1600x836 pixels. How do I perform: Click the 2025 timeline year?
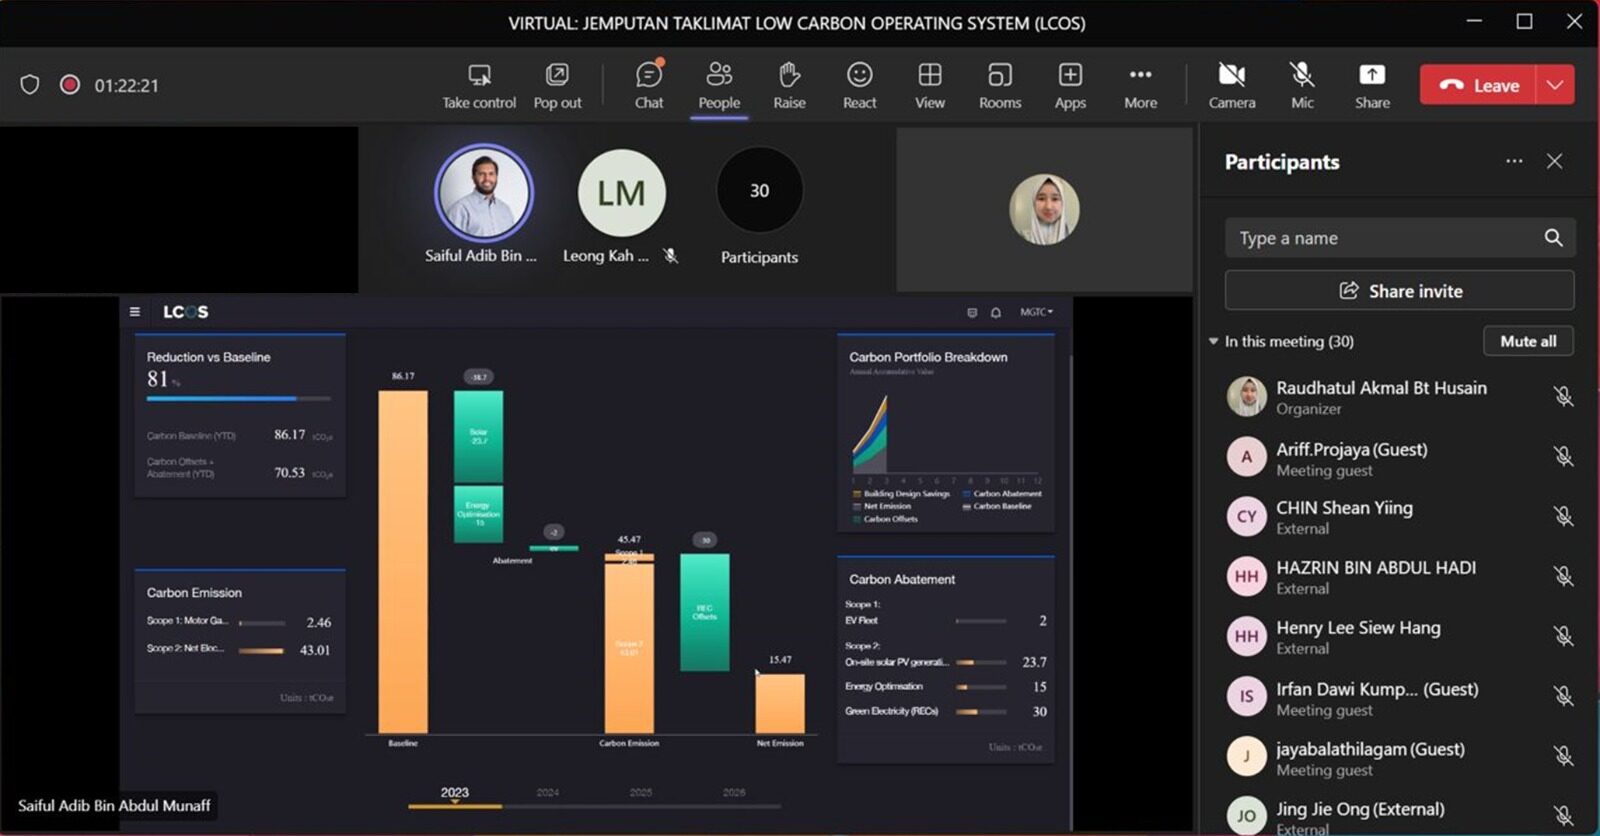point(641,792)
